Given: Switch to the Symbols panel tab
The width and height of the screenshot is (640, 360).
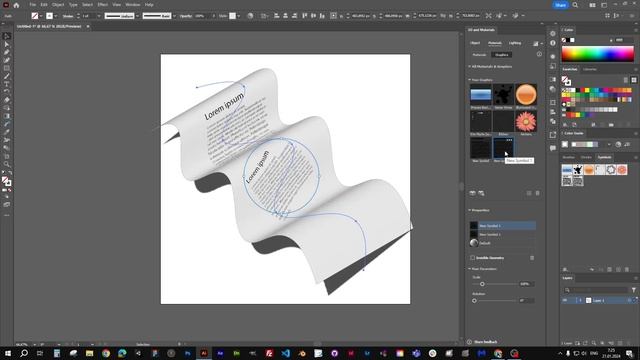Looking at the screenshot, I should [604, 157].
